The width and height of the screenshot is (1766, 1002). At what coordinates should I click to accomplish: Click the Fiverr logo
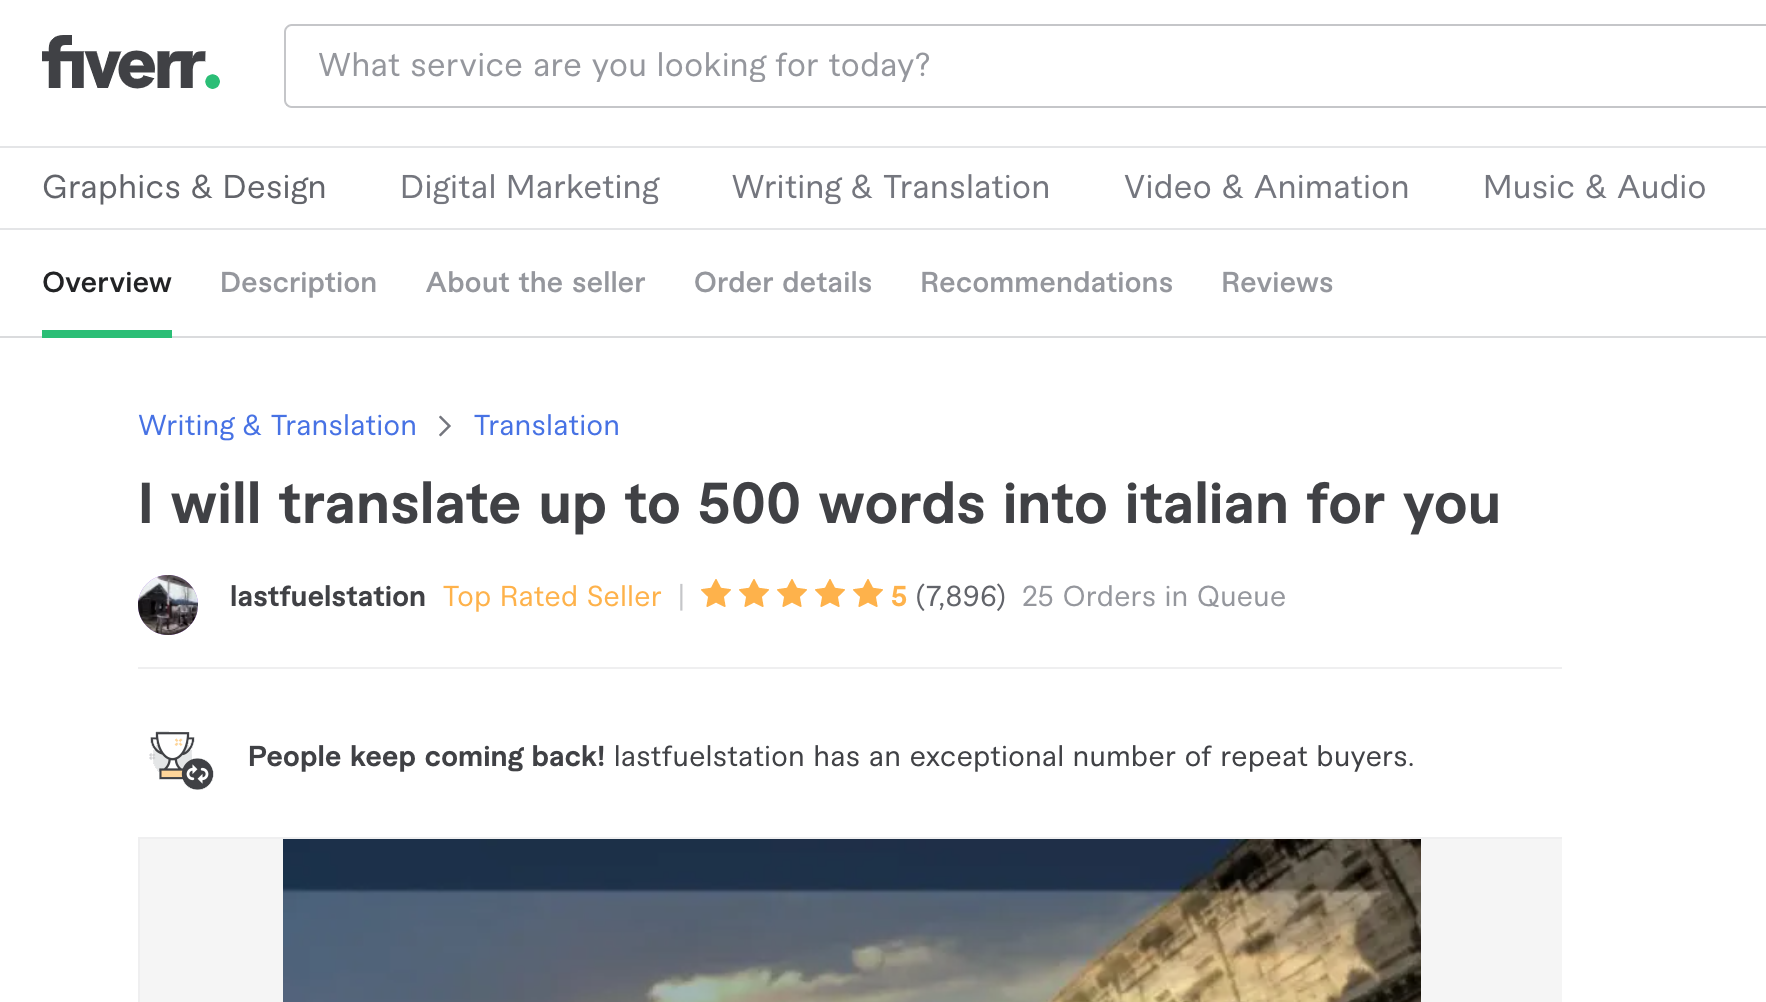[131, 65]
